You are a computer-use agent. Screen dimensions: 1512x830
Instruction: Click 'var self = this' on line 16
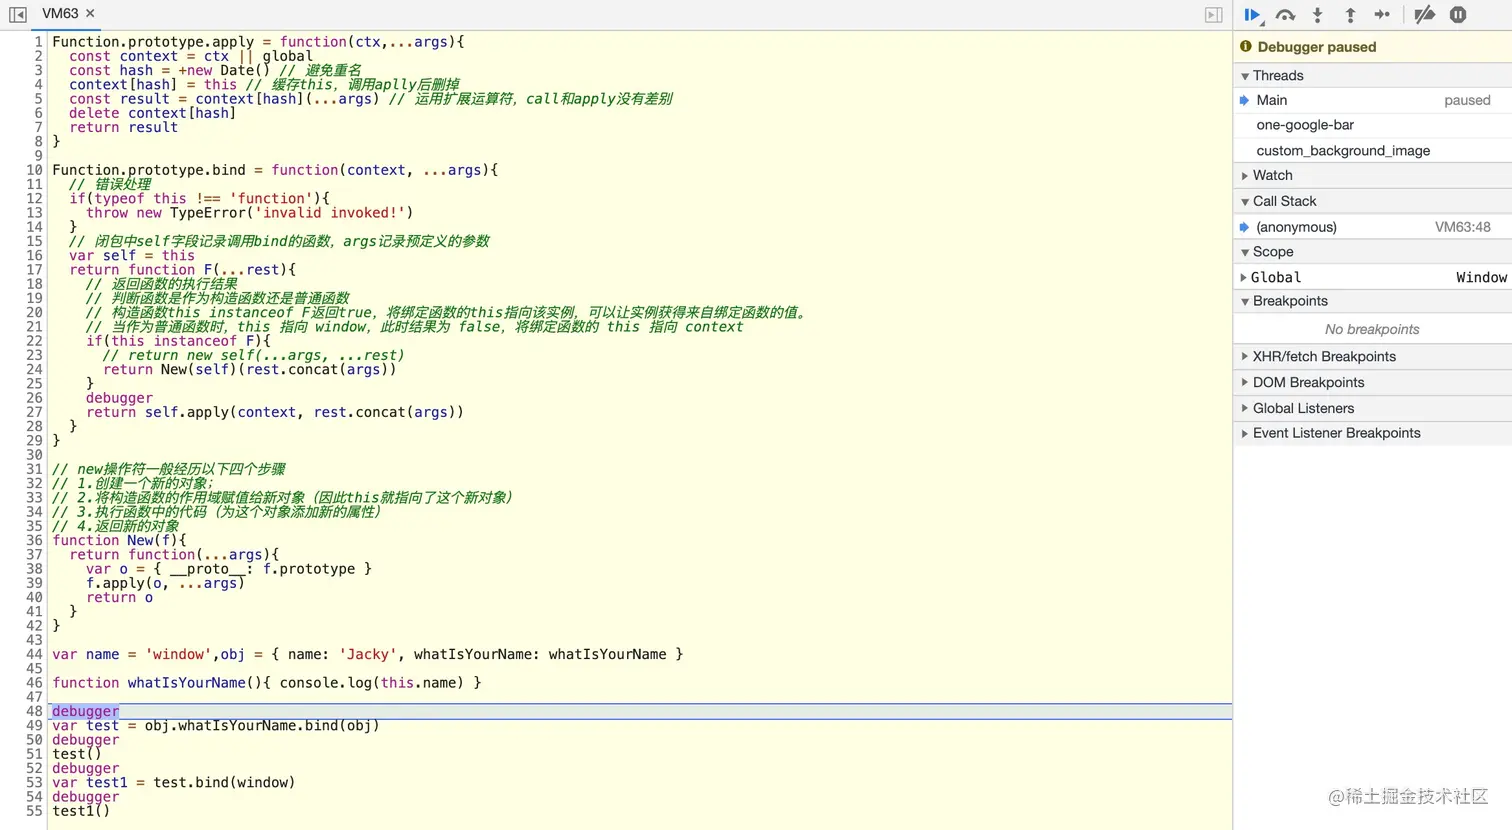(132, 256)
